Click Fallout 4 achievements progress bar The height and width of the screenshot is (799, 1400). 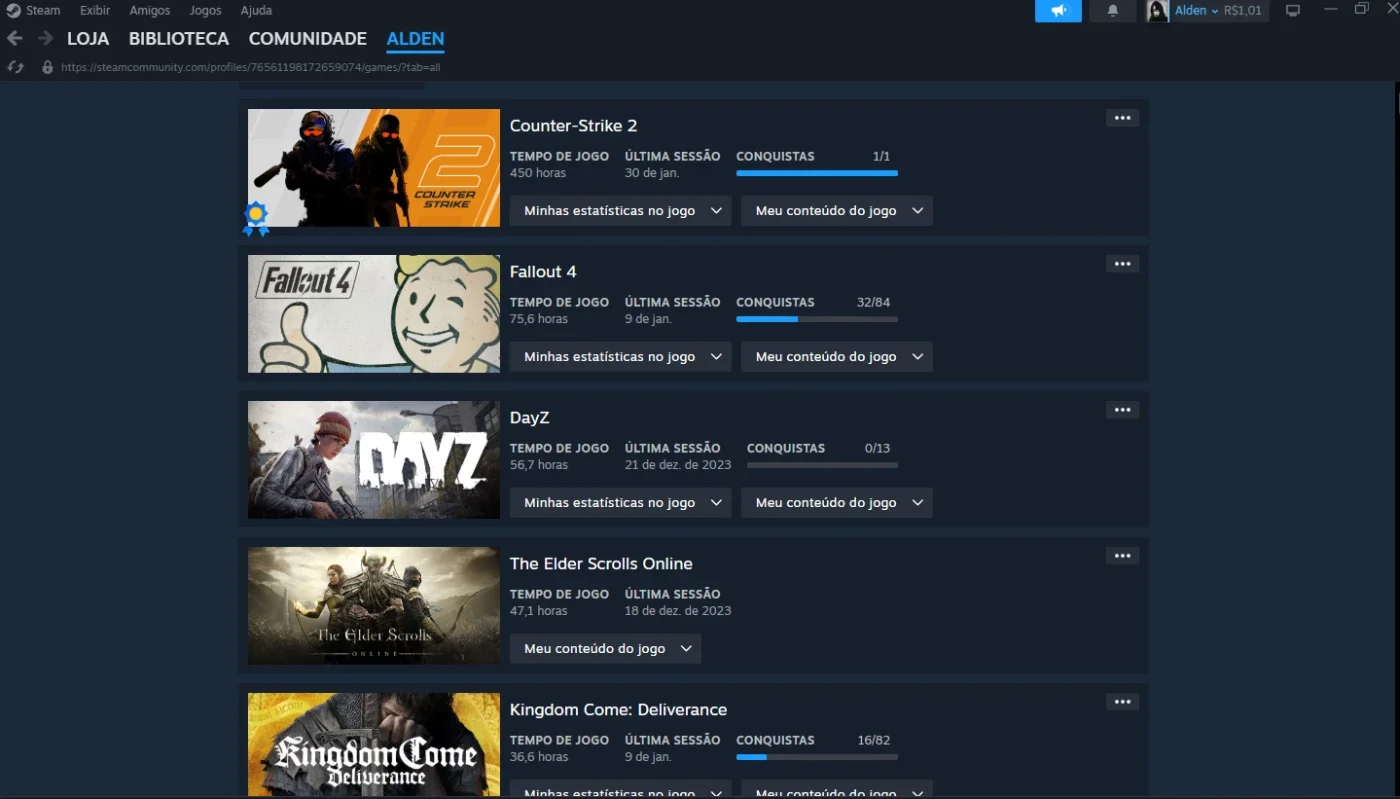coord(817,319)
